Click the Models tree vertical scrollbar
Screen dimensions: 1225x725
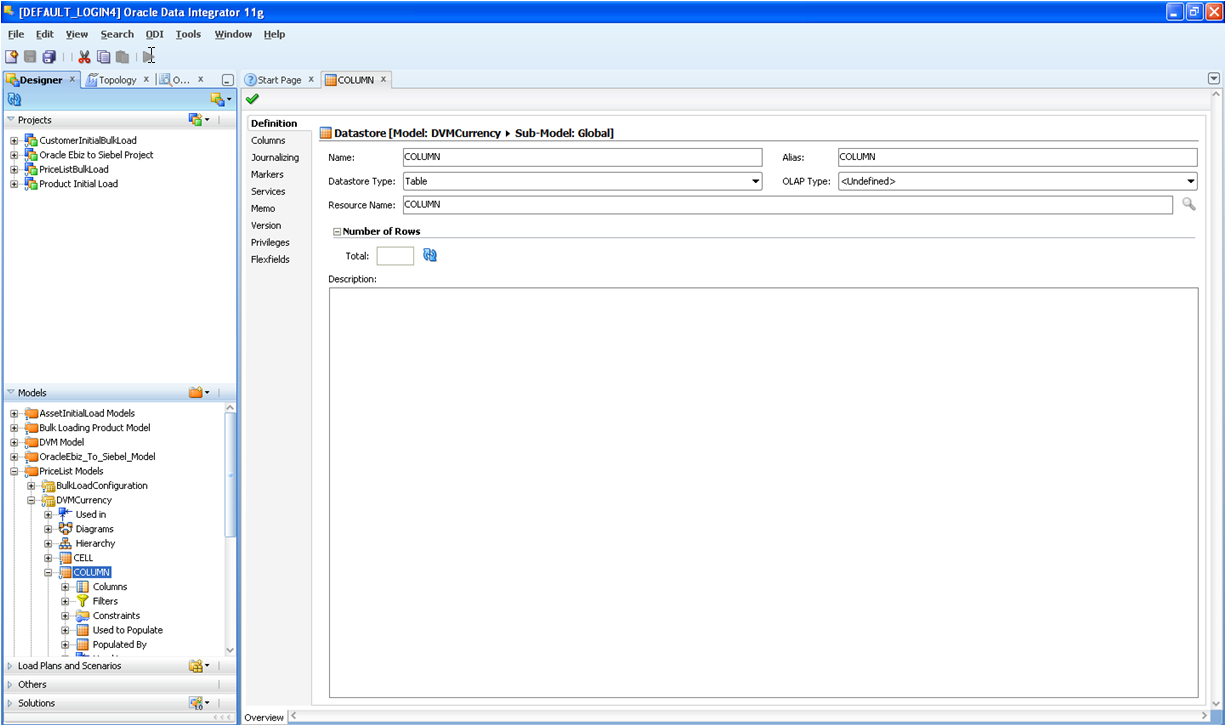[230, 475]
